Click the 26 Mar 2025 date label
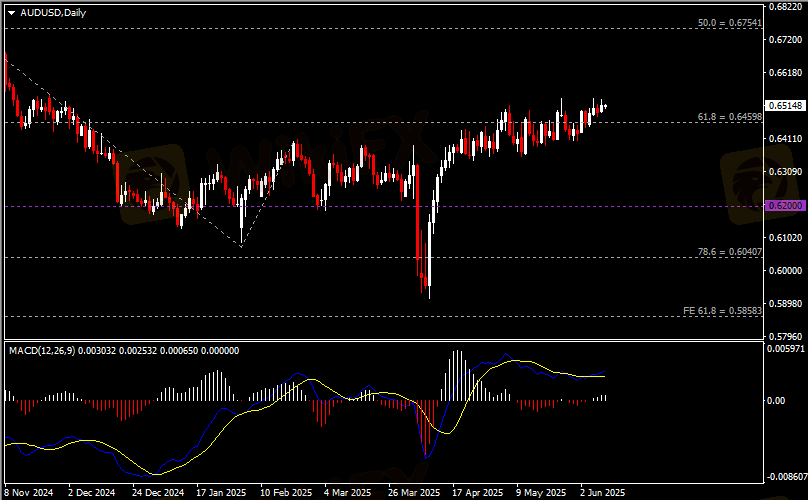This screenshot has width=808, height=500. [x=414, y=493]
